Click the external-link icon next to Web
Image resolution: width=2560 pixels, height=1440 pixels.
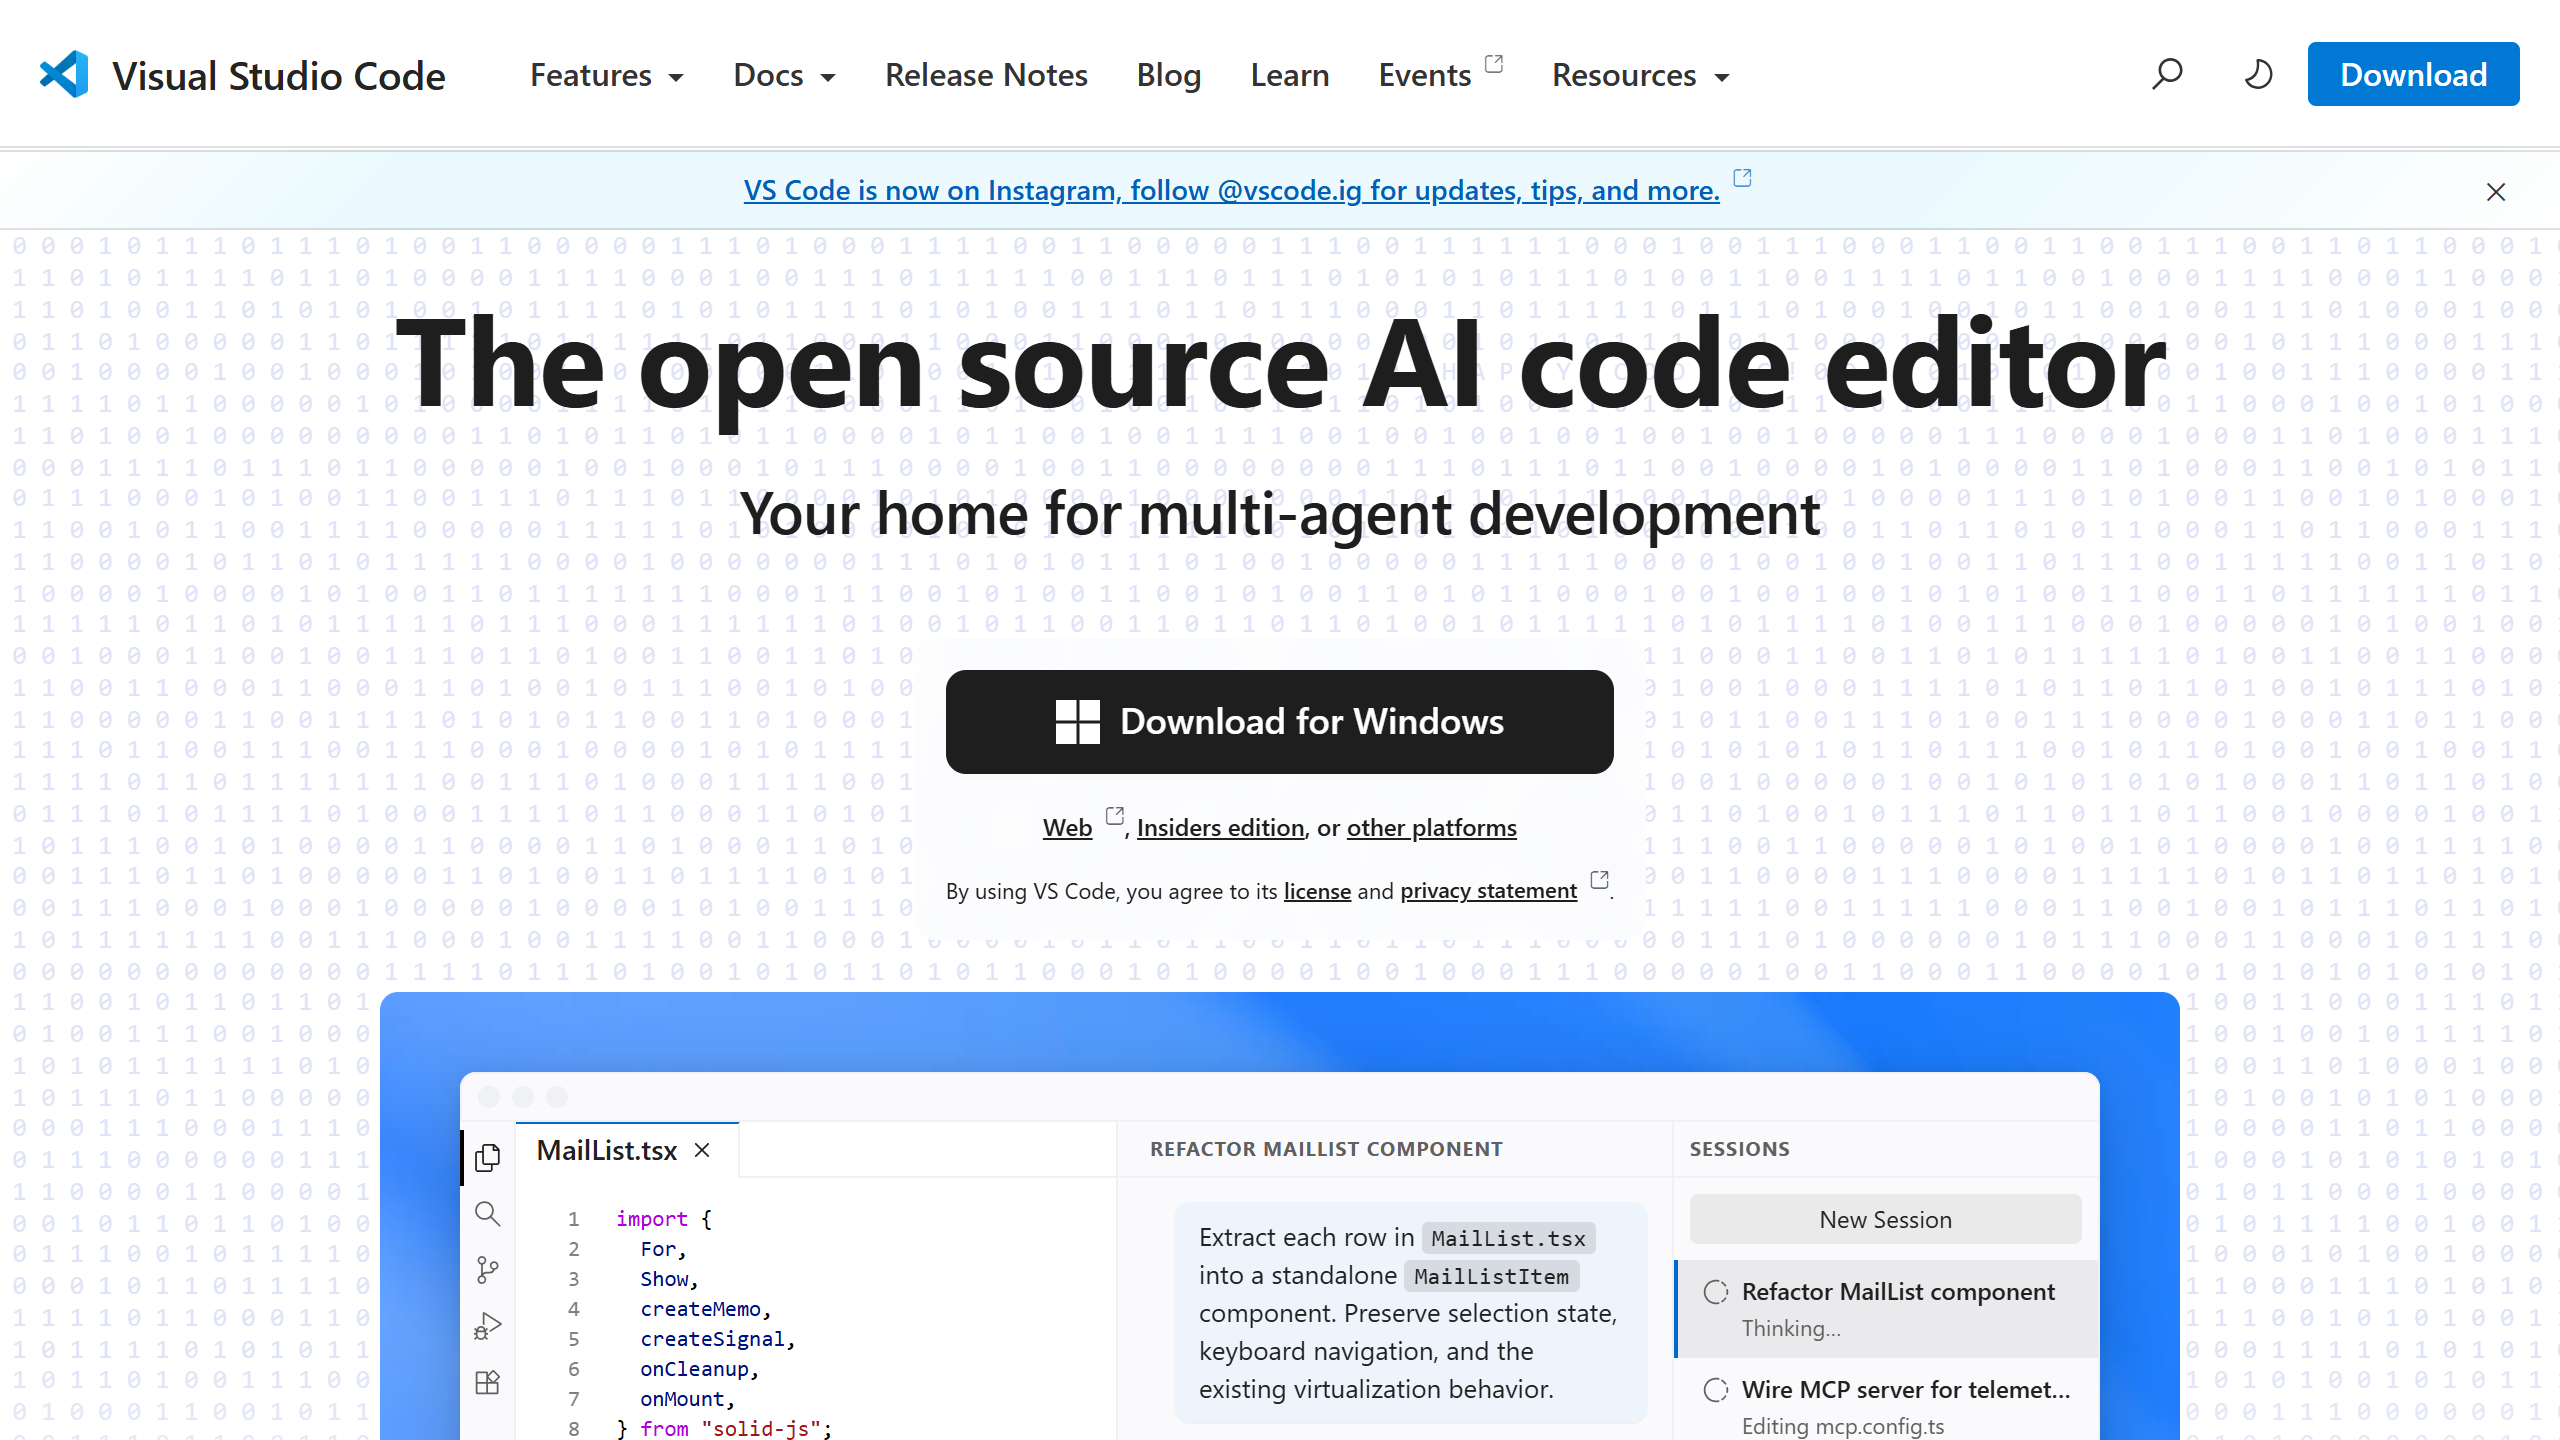coord(1114,816)
